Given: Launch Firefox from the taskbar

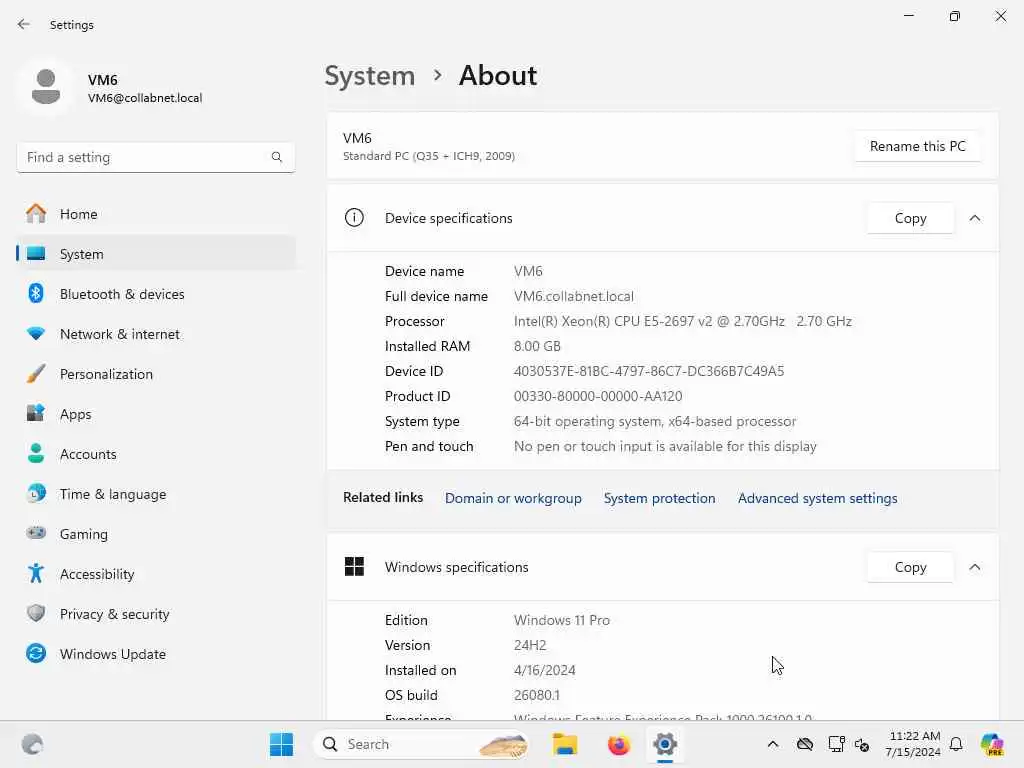Looking at the screenshot, I should click(x=618, y=744).
